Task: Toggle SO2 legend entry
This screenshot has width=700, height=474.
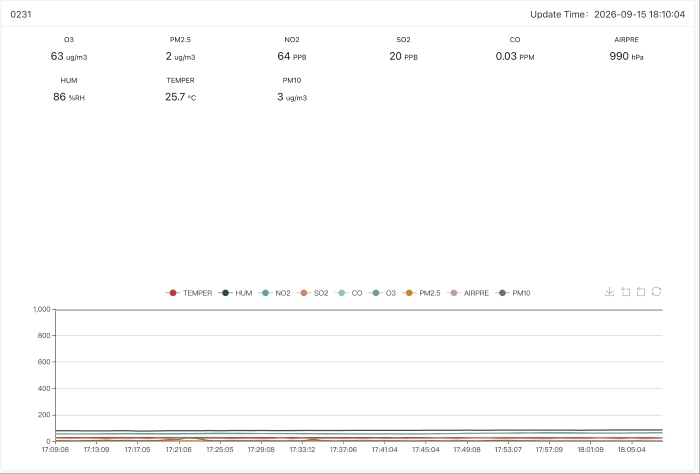Action: [312, 293]
